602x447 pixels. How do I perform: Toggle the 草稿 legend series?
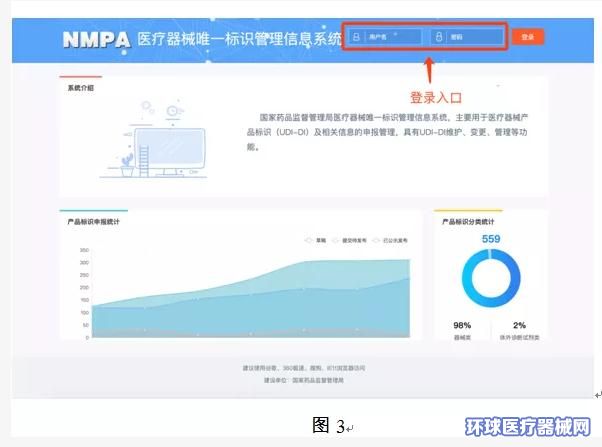317,240
